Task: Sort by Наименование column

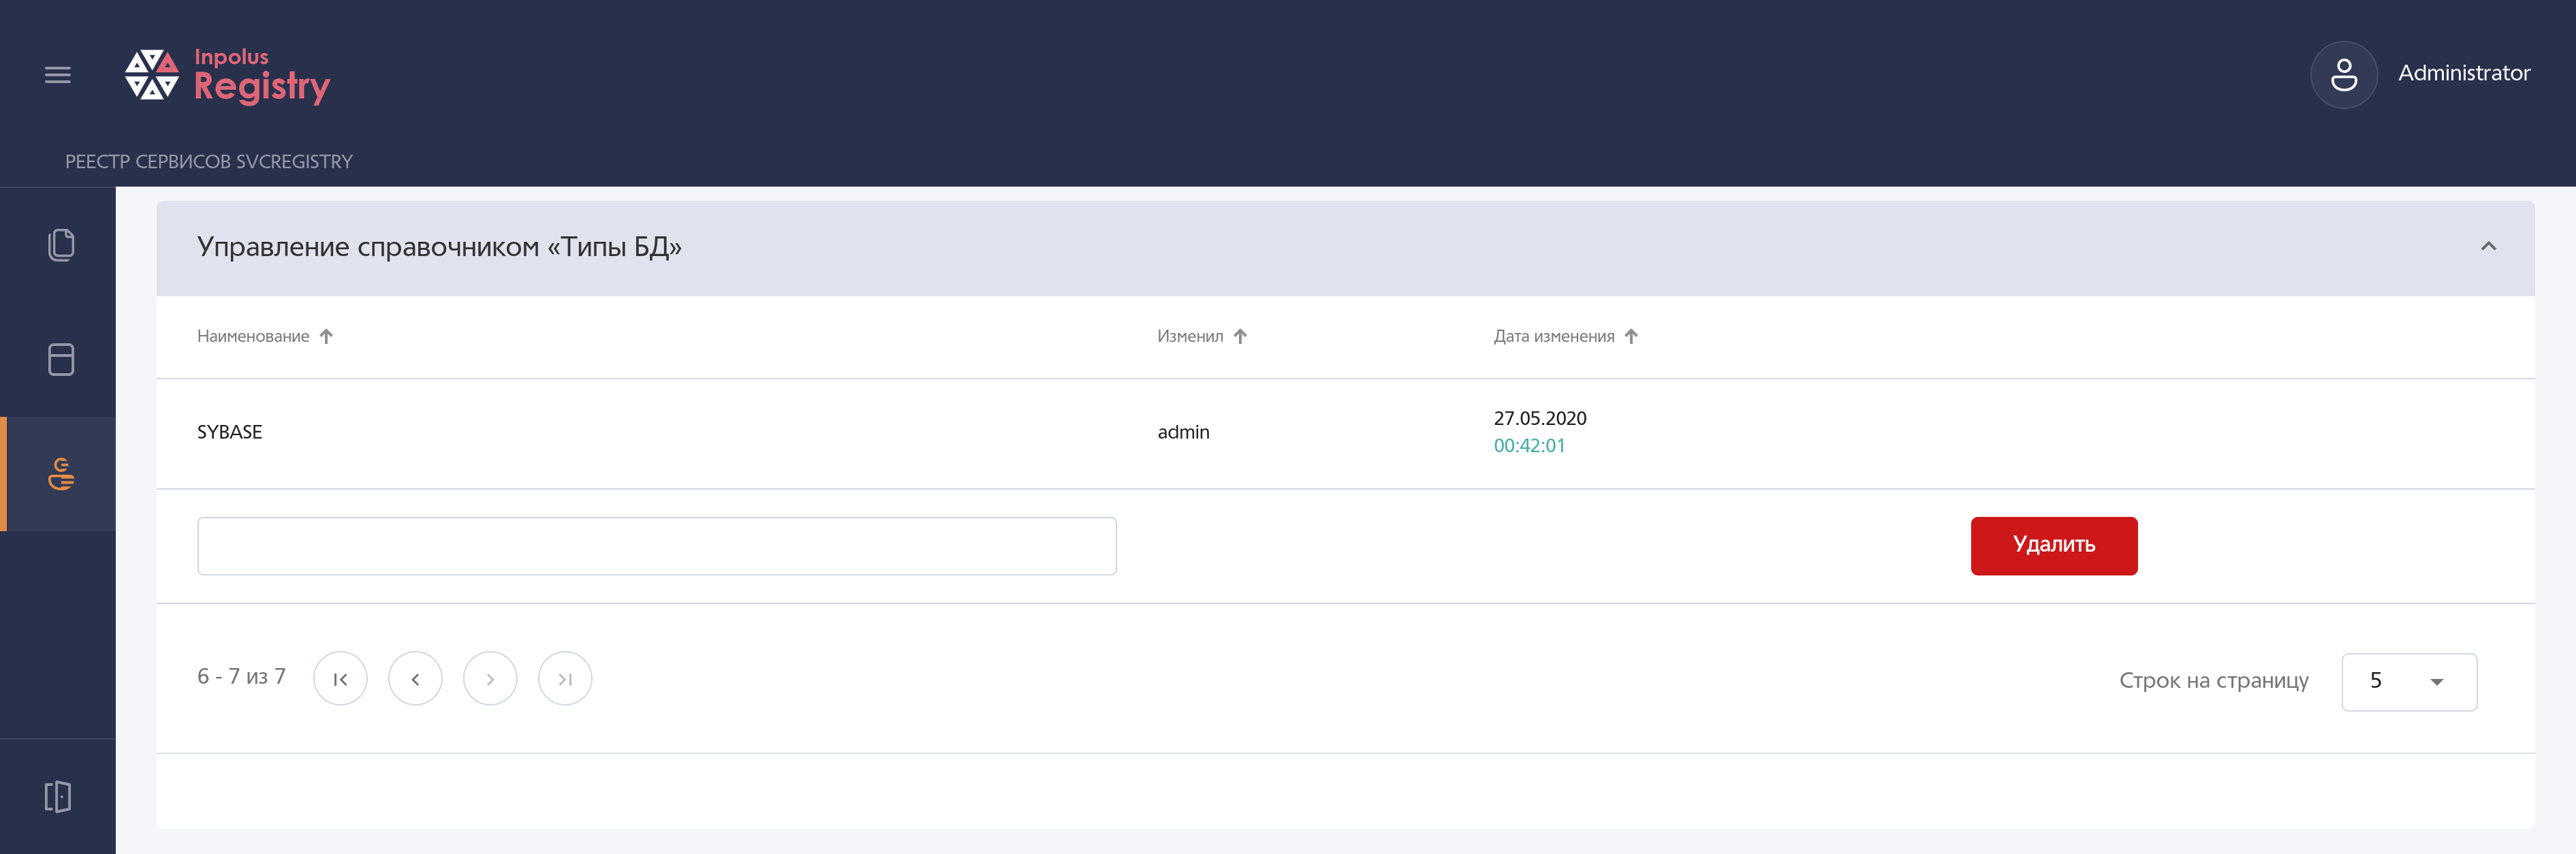Action: tap(265, 337)
